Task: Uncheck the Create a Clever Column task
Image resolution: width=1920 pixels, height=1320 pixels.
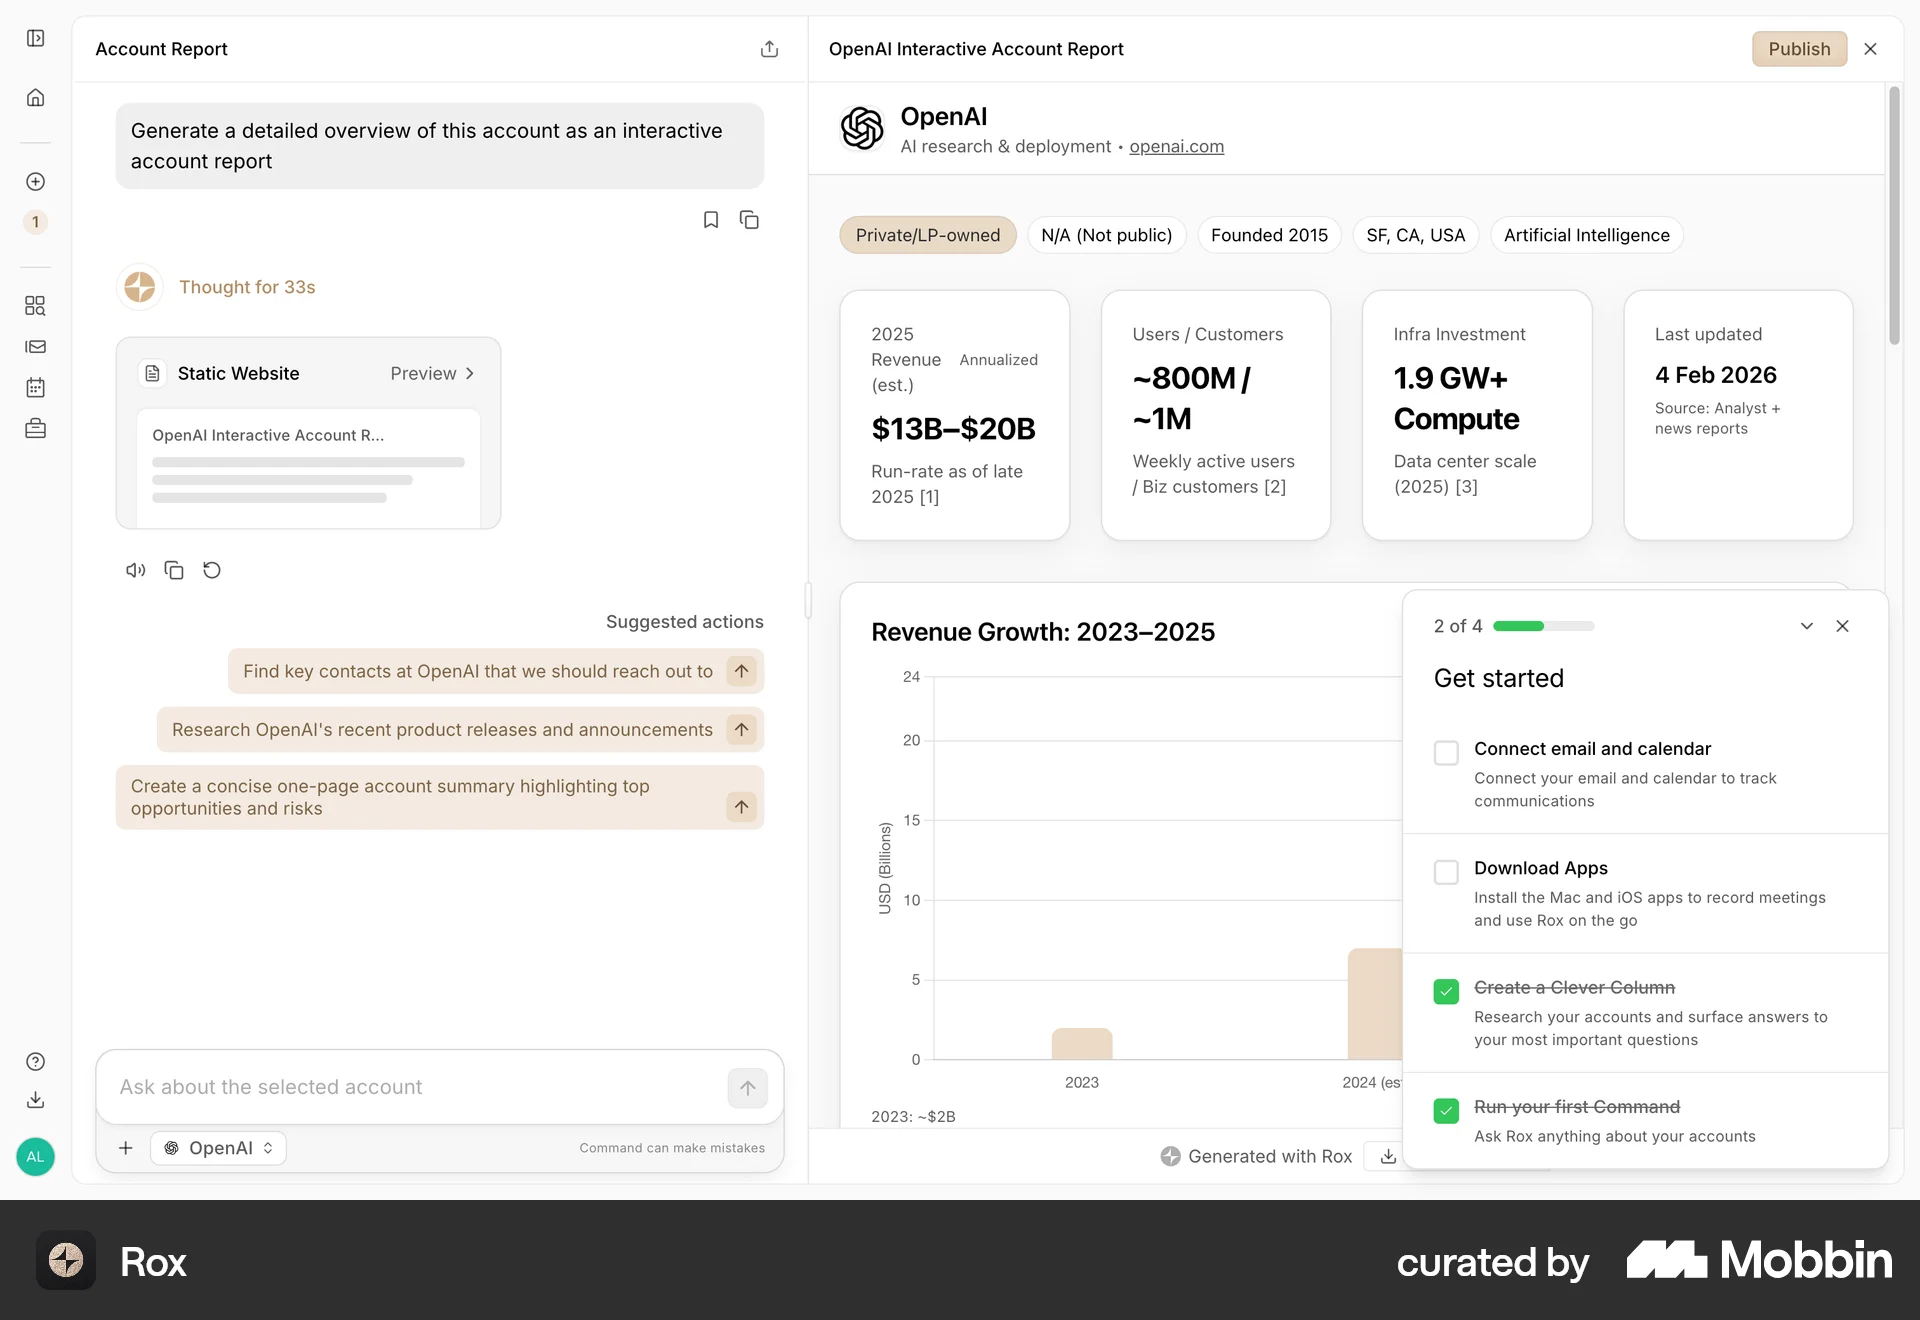Action: click(1446, 991)
